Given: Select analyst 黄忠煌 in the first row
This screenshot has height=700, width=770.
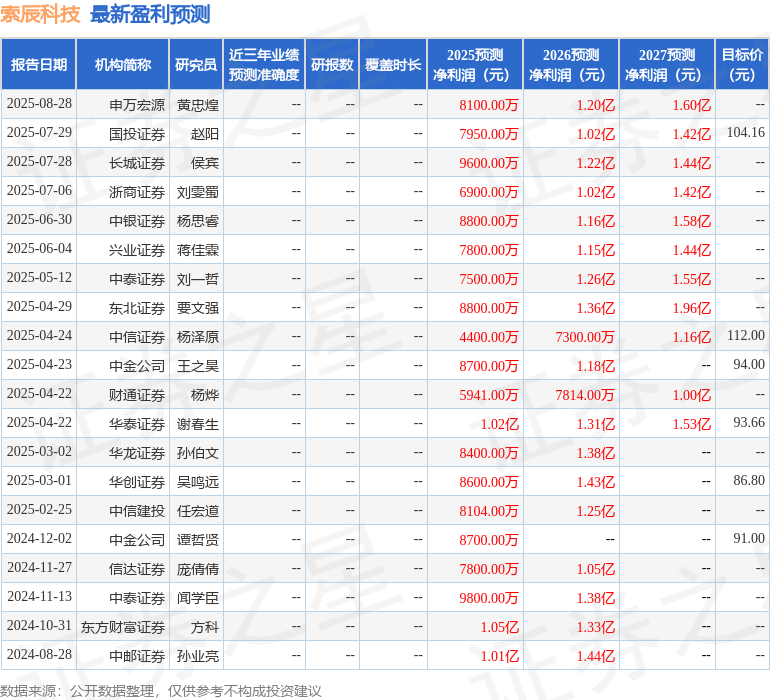Looking at the screenshot, I should pos(198,104).
